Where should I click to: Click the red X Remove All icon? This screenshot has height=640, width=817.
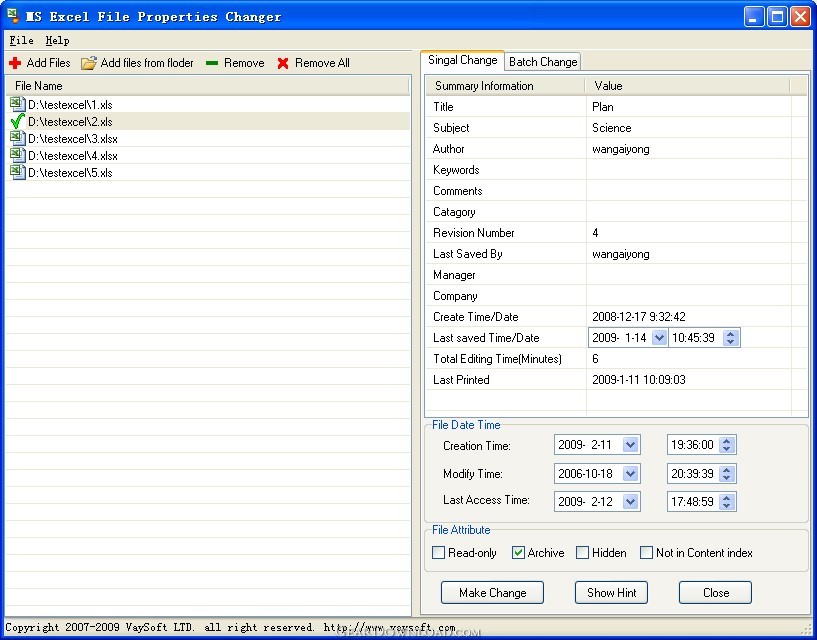[283, 63]
